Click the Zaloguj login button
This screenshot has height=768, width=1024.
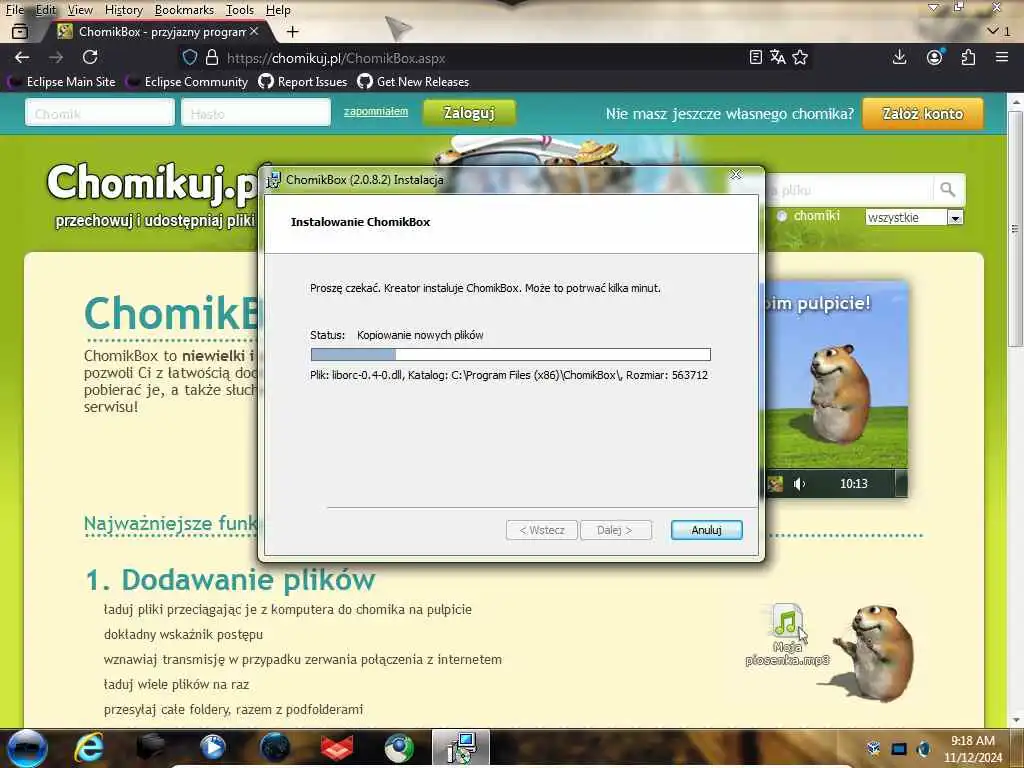click(x=470, y=113)
